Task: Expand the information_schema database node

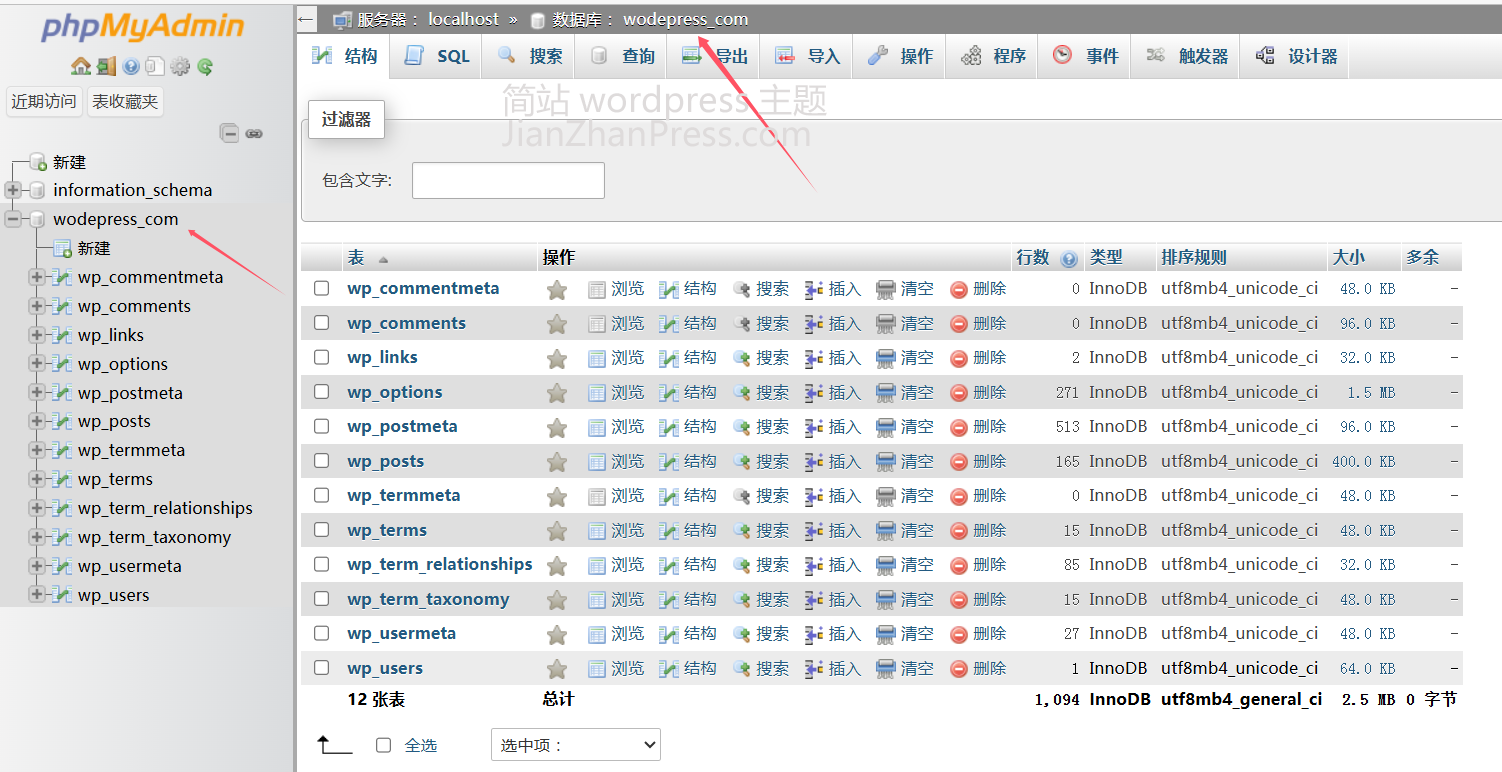Action: tap(13, 190)
